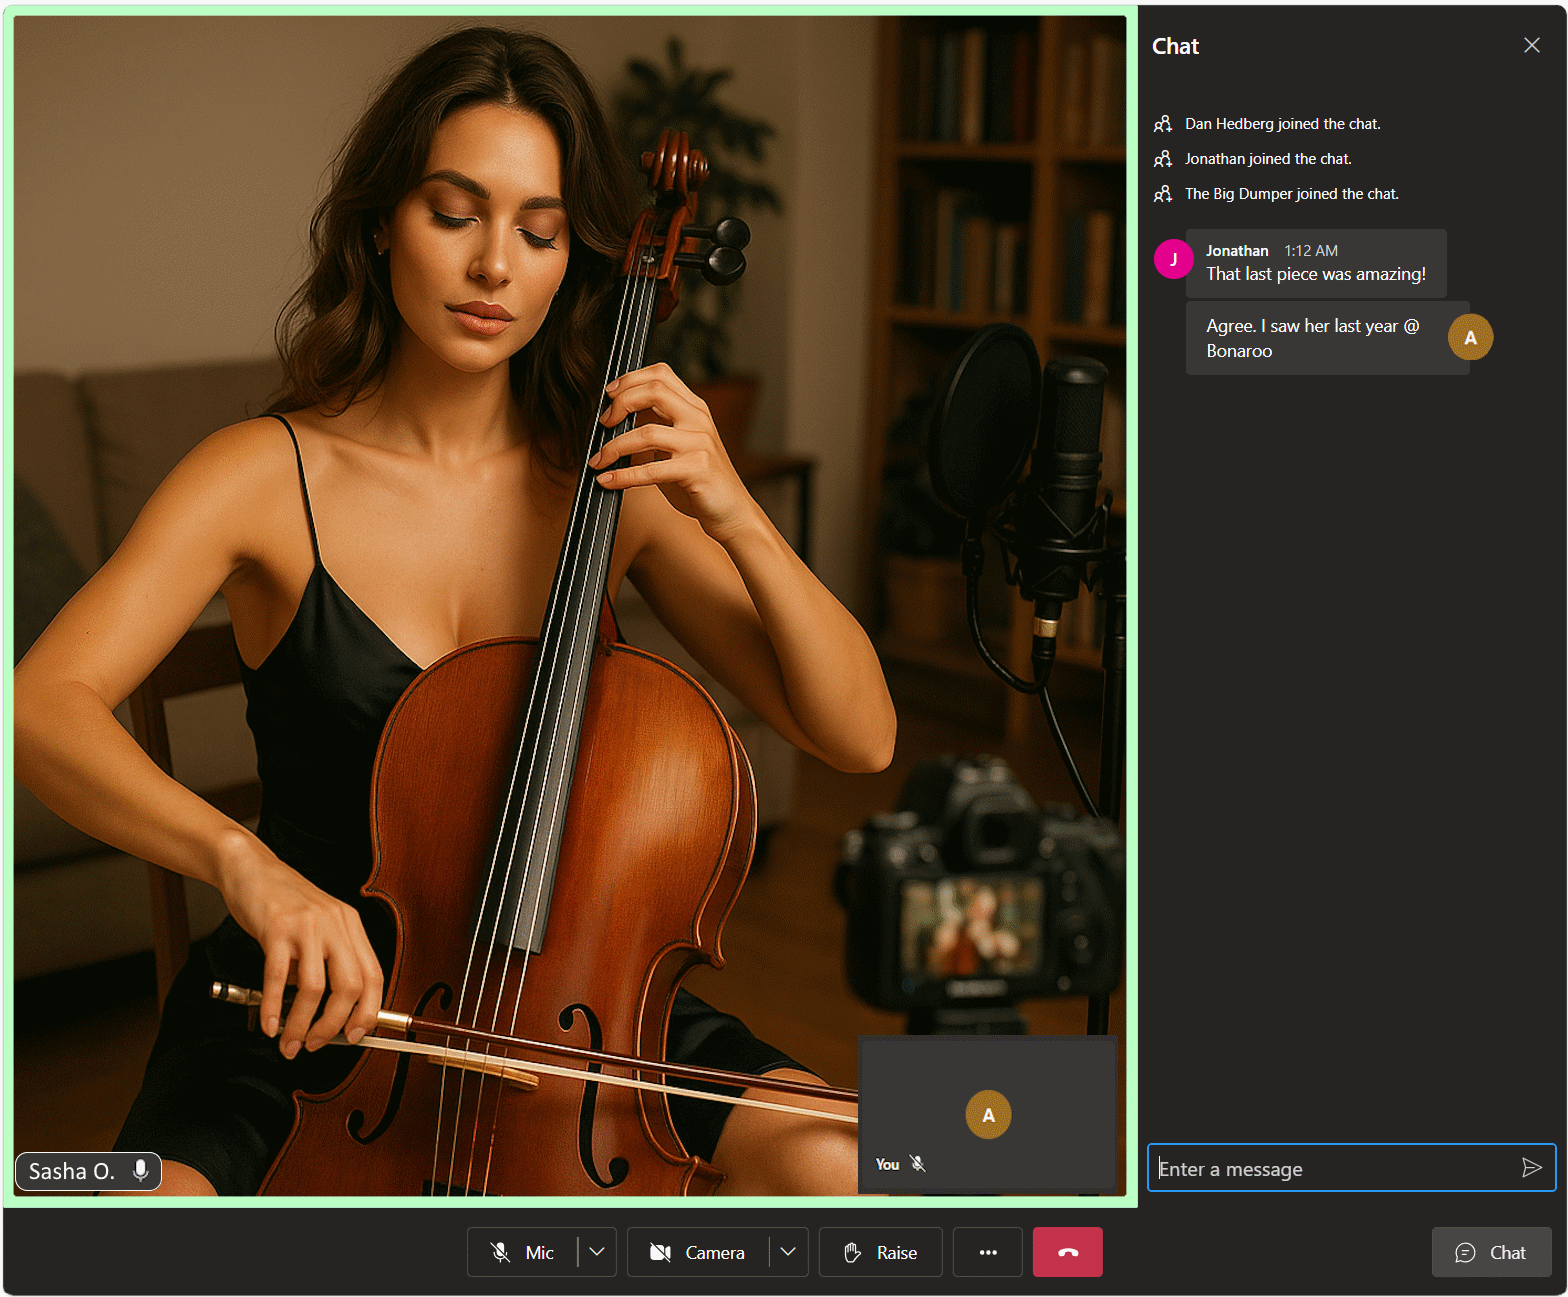This screenshot has width=1568, height=1297.
Task: Click Jonathan's pink J avatar
Action: click(1173, 259)
